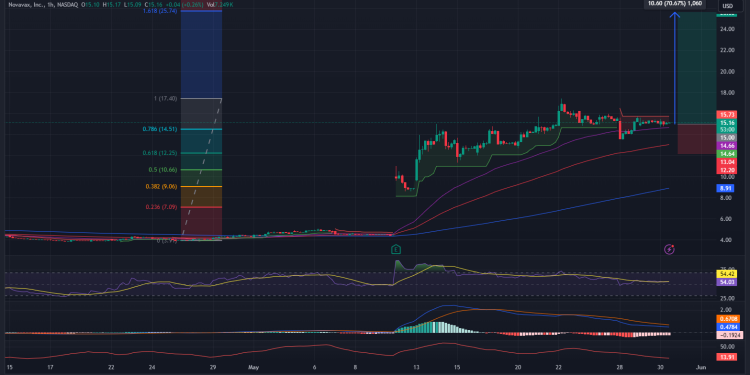Click the blue 0.4784 MACD label
The width and height of the screenshot is (750, 375).
[727, 327]
